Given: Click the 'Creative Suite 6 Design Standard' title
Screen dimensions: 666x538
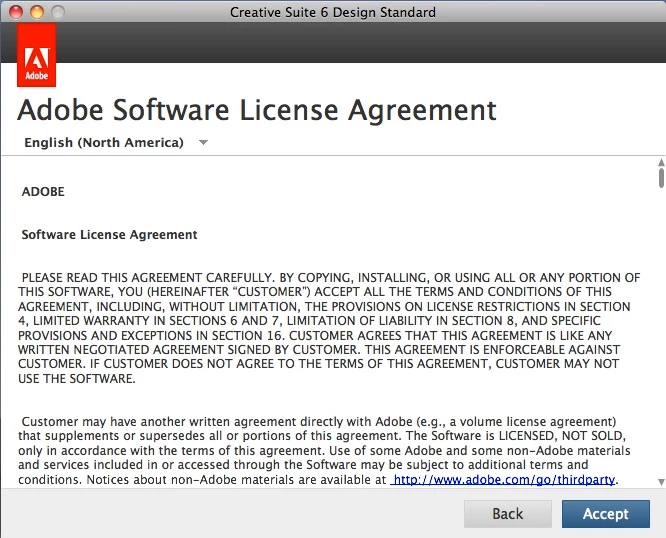Looking at the screenshot, I should click(333, 12).
